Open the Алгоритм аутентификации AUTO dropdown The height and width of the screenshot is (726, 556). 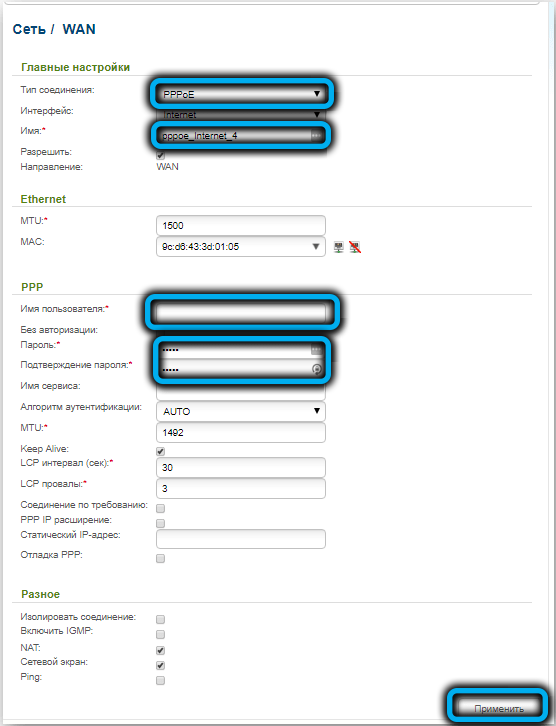point(241,411)
